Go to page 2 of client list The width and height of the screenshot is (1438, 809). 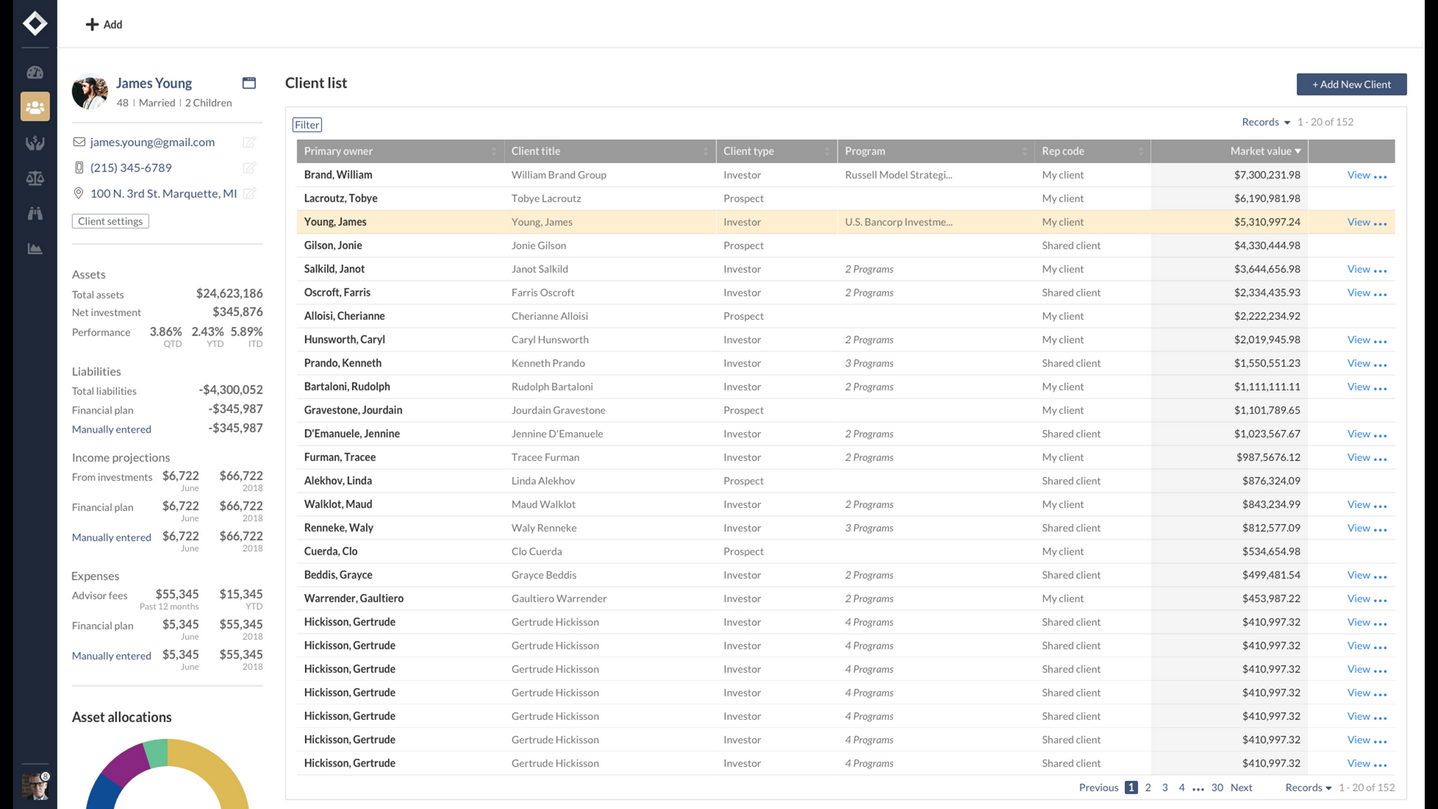pyautogui.click(x=1148, y=788)
